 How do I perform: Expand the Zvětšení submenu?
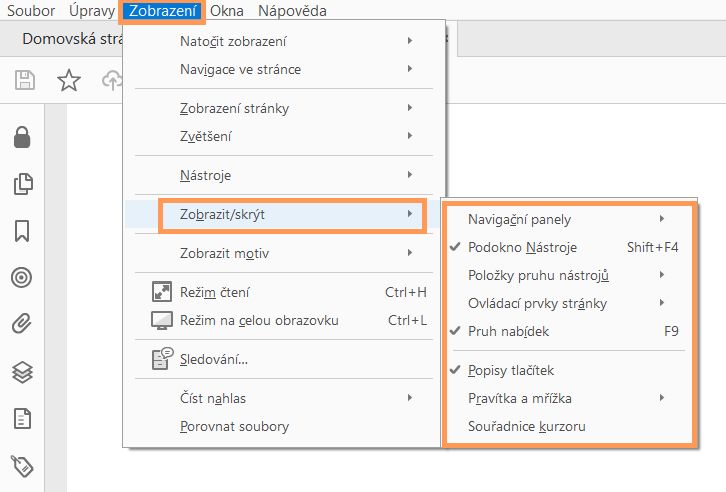point(205,135)
